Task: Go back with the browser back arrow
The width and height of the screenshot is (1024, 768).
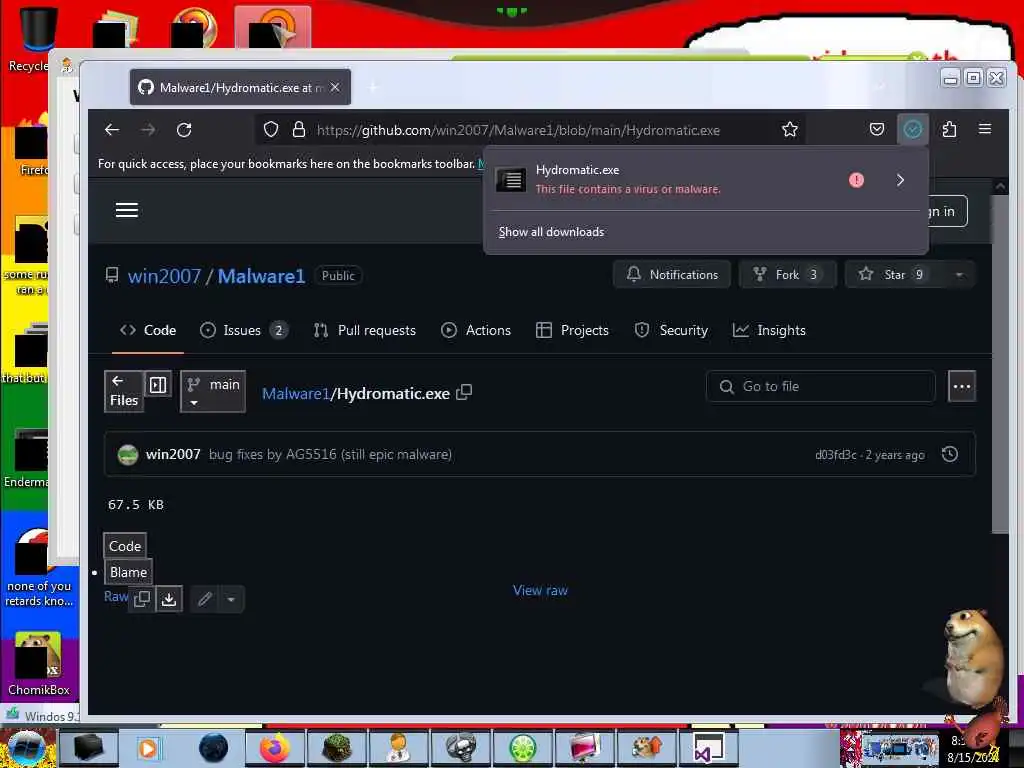Action: 112,130
